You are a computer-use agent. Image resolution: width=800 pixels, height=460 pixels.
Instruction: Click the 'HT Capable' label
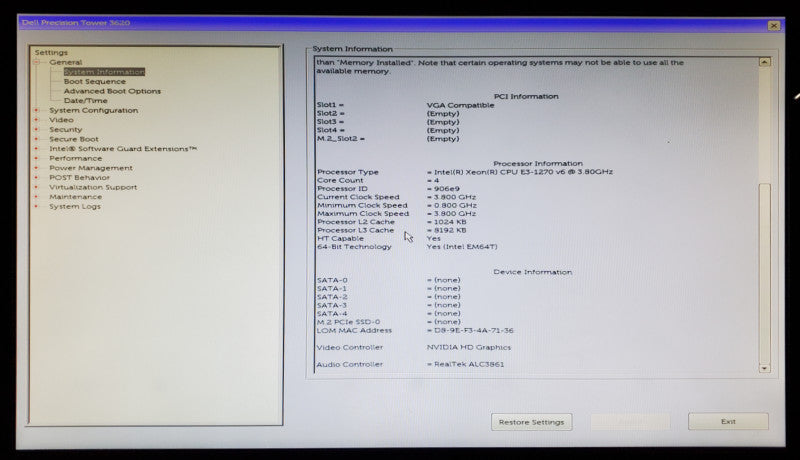(340, 238)
